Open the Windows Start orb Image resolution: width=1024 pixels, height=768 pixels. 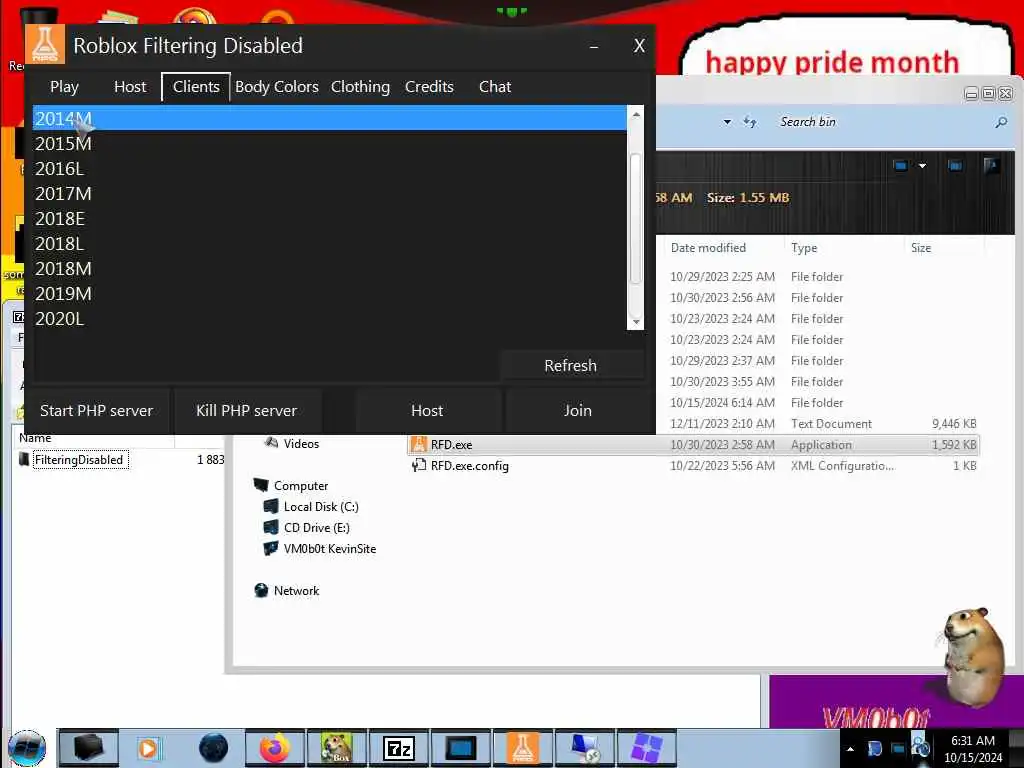click(x=27, y=748)
